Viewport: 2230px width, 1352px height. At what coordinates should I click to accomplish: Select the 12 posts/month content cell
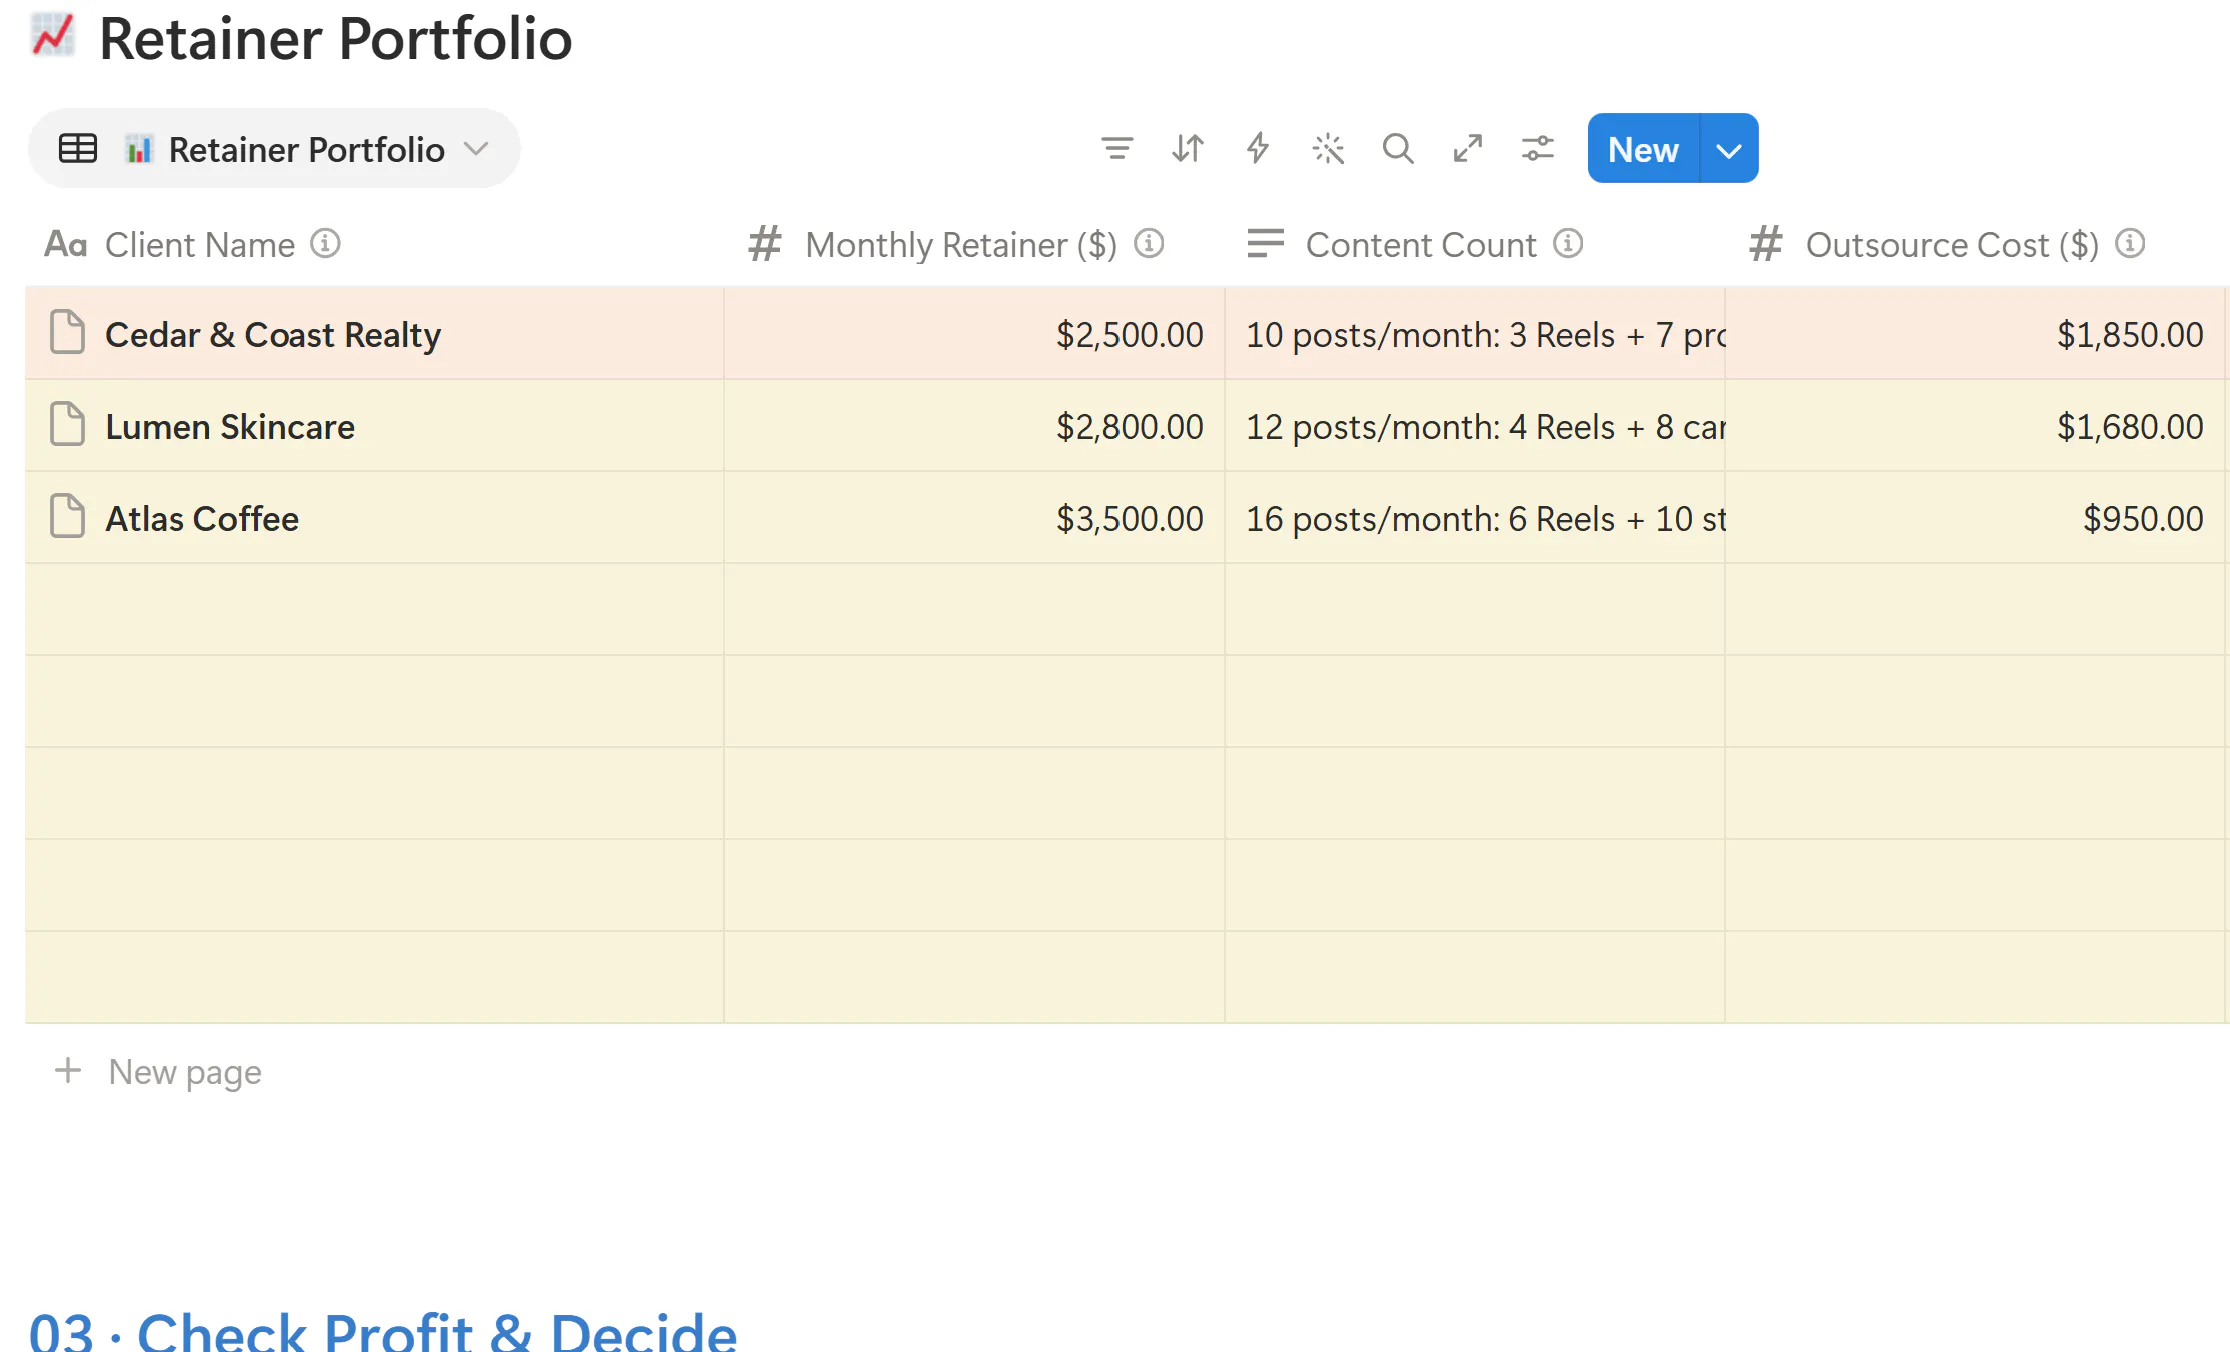pos(1475,426)
